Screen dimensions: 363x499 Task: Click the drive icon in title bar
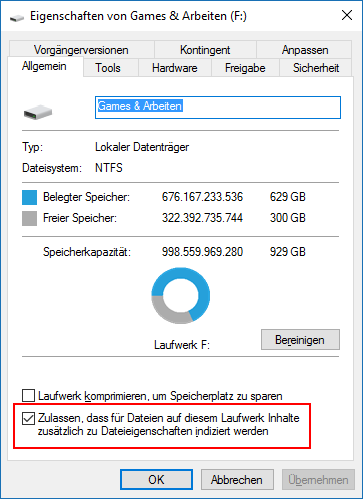tap(17, 17)
